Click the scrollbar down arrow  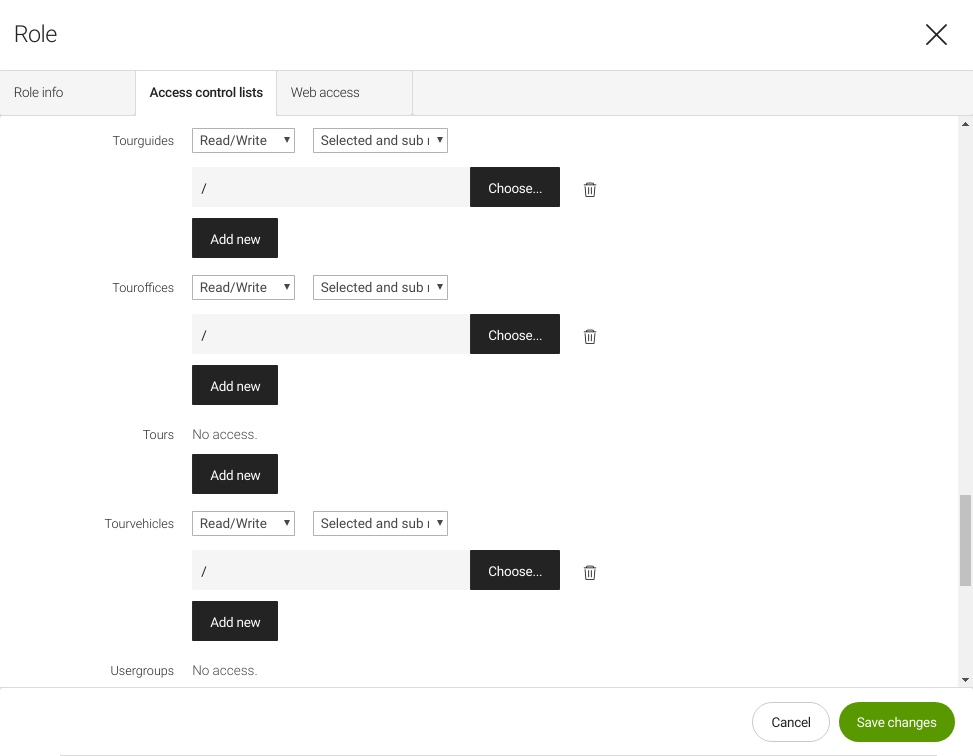(965, 680)
